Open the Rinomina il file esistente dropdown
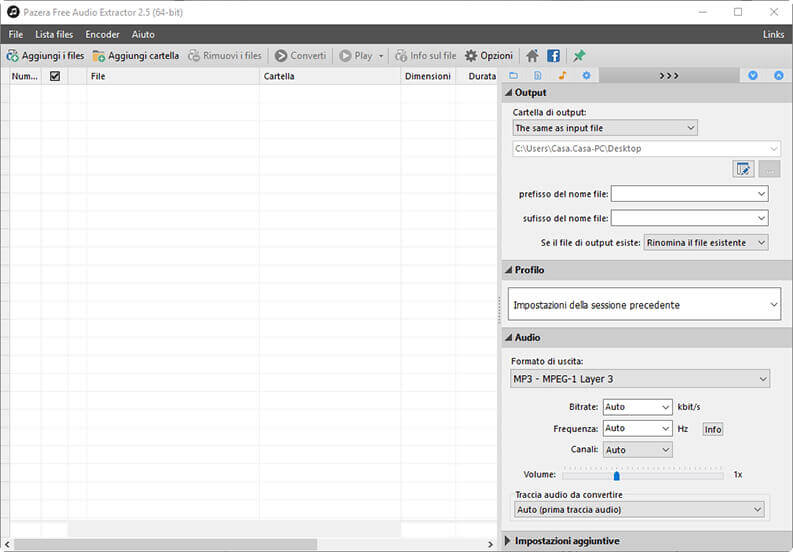 pyautogui.click(x=706, y=243)
